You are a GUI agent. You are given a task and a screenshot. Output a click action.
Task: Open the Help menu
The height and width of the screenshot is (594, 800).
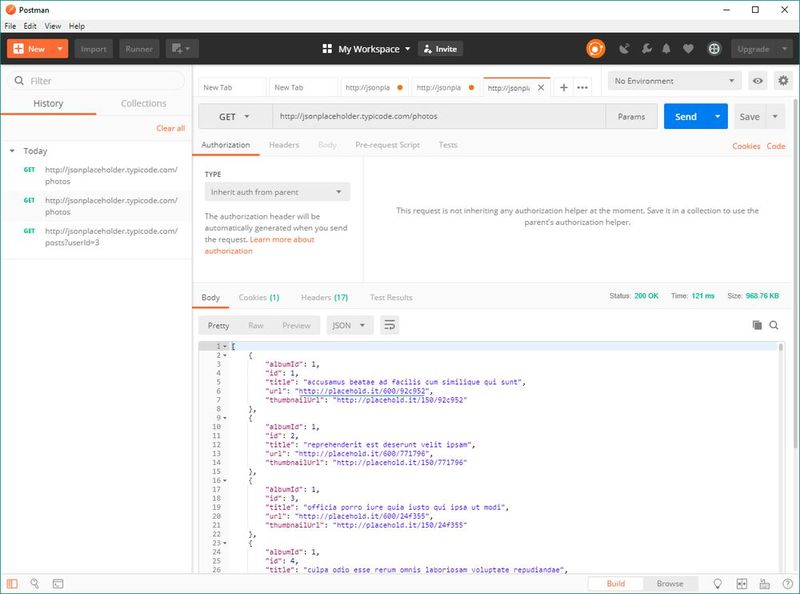(77, 26)
